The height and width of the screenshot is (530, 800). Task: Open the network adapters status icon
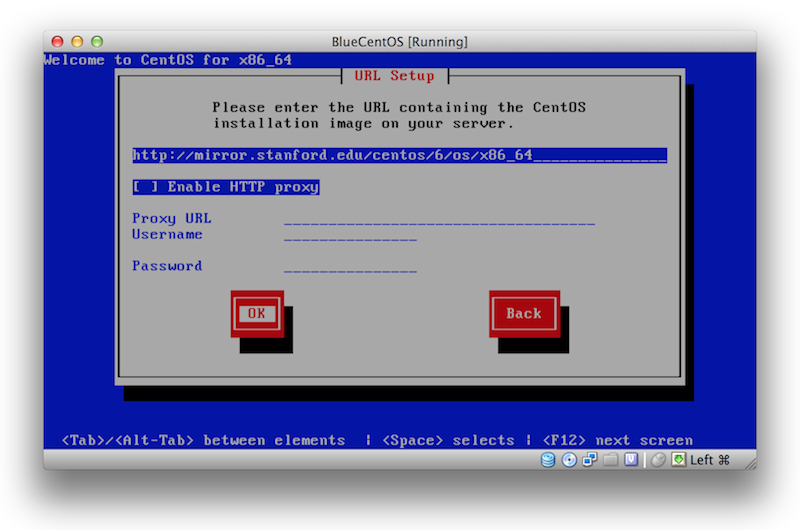tap(590, 460)
